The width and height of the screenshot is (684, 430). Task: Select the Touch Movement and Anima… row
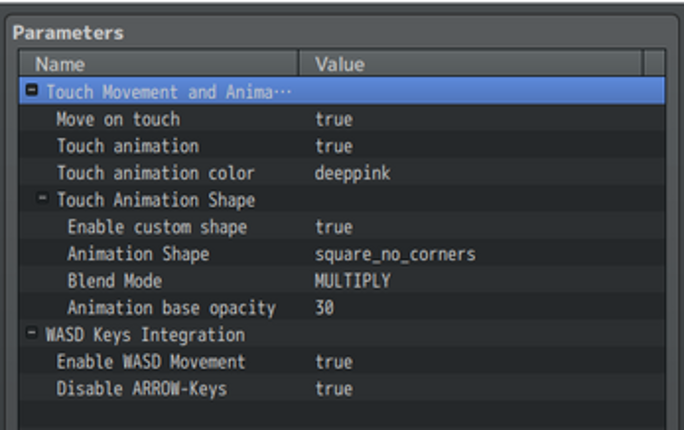(342, 91)
